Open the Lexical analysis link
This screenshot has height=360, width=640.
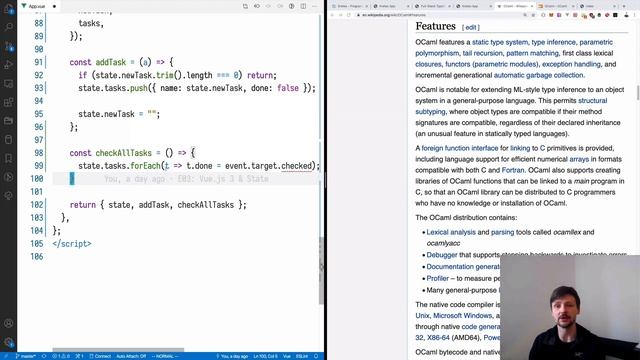(451, 232)
